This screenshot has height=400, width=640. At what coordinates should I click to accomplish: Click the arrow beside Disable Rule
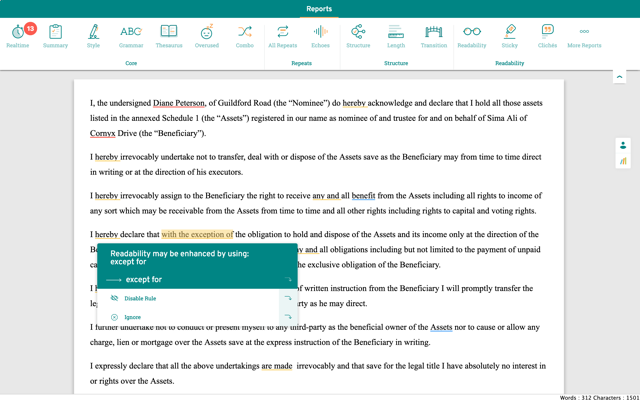(288, 298)
